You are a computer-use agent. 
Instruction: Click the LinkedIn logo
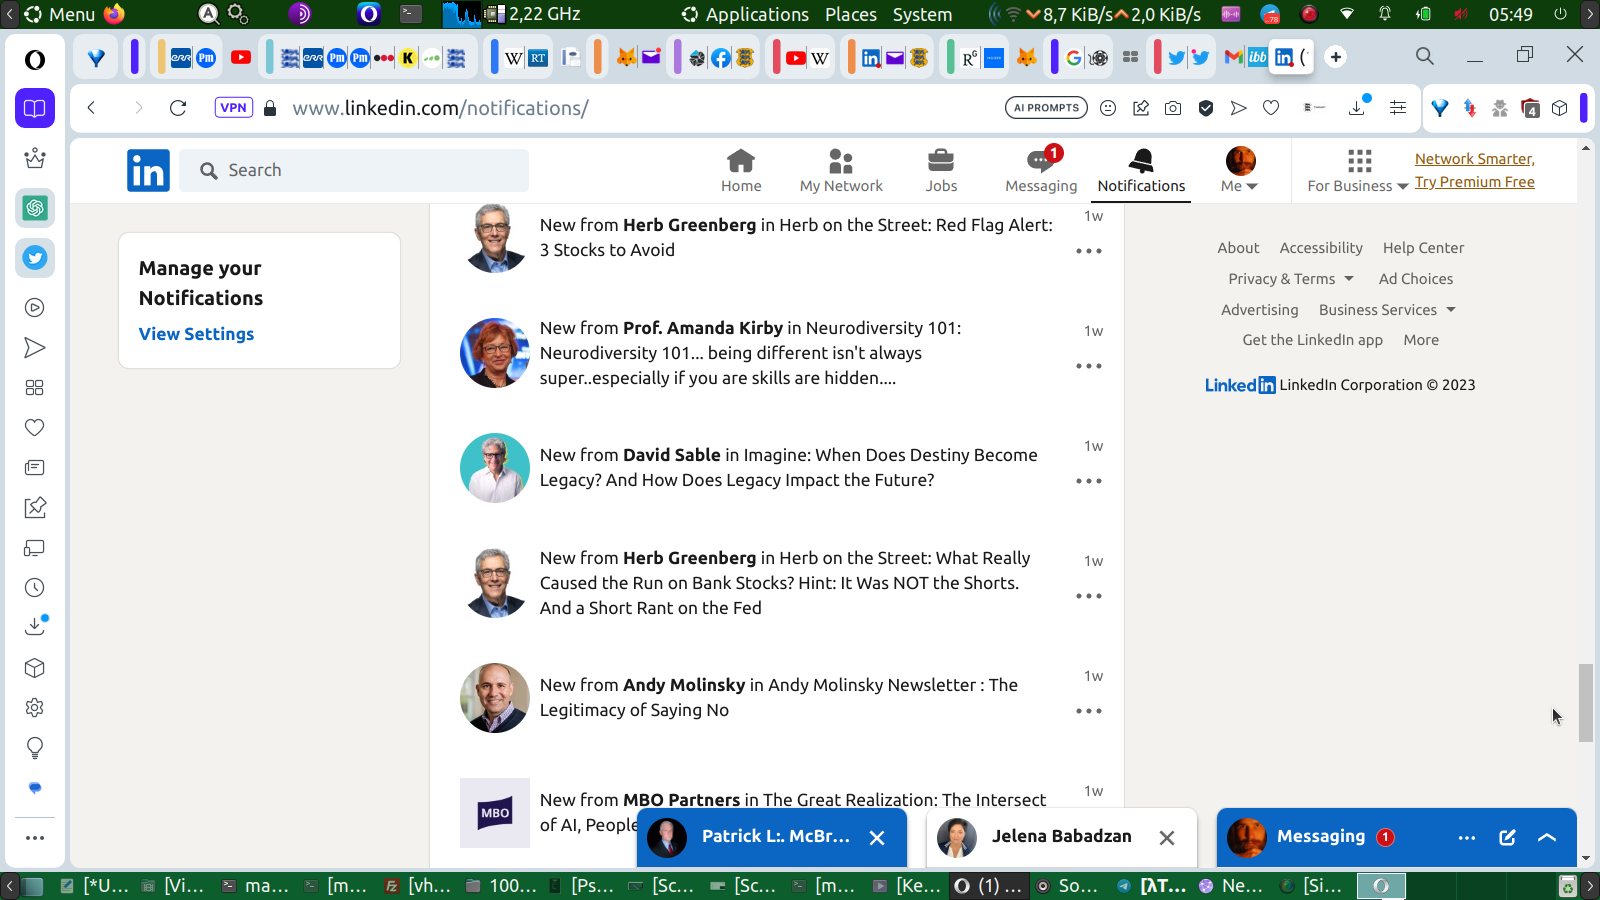coord(148,170)
